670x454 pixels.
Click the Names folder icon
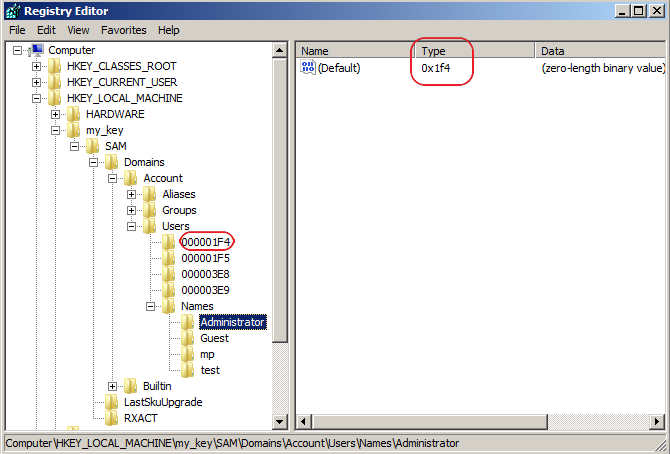169,306
